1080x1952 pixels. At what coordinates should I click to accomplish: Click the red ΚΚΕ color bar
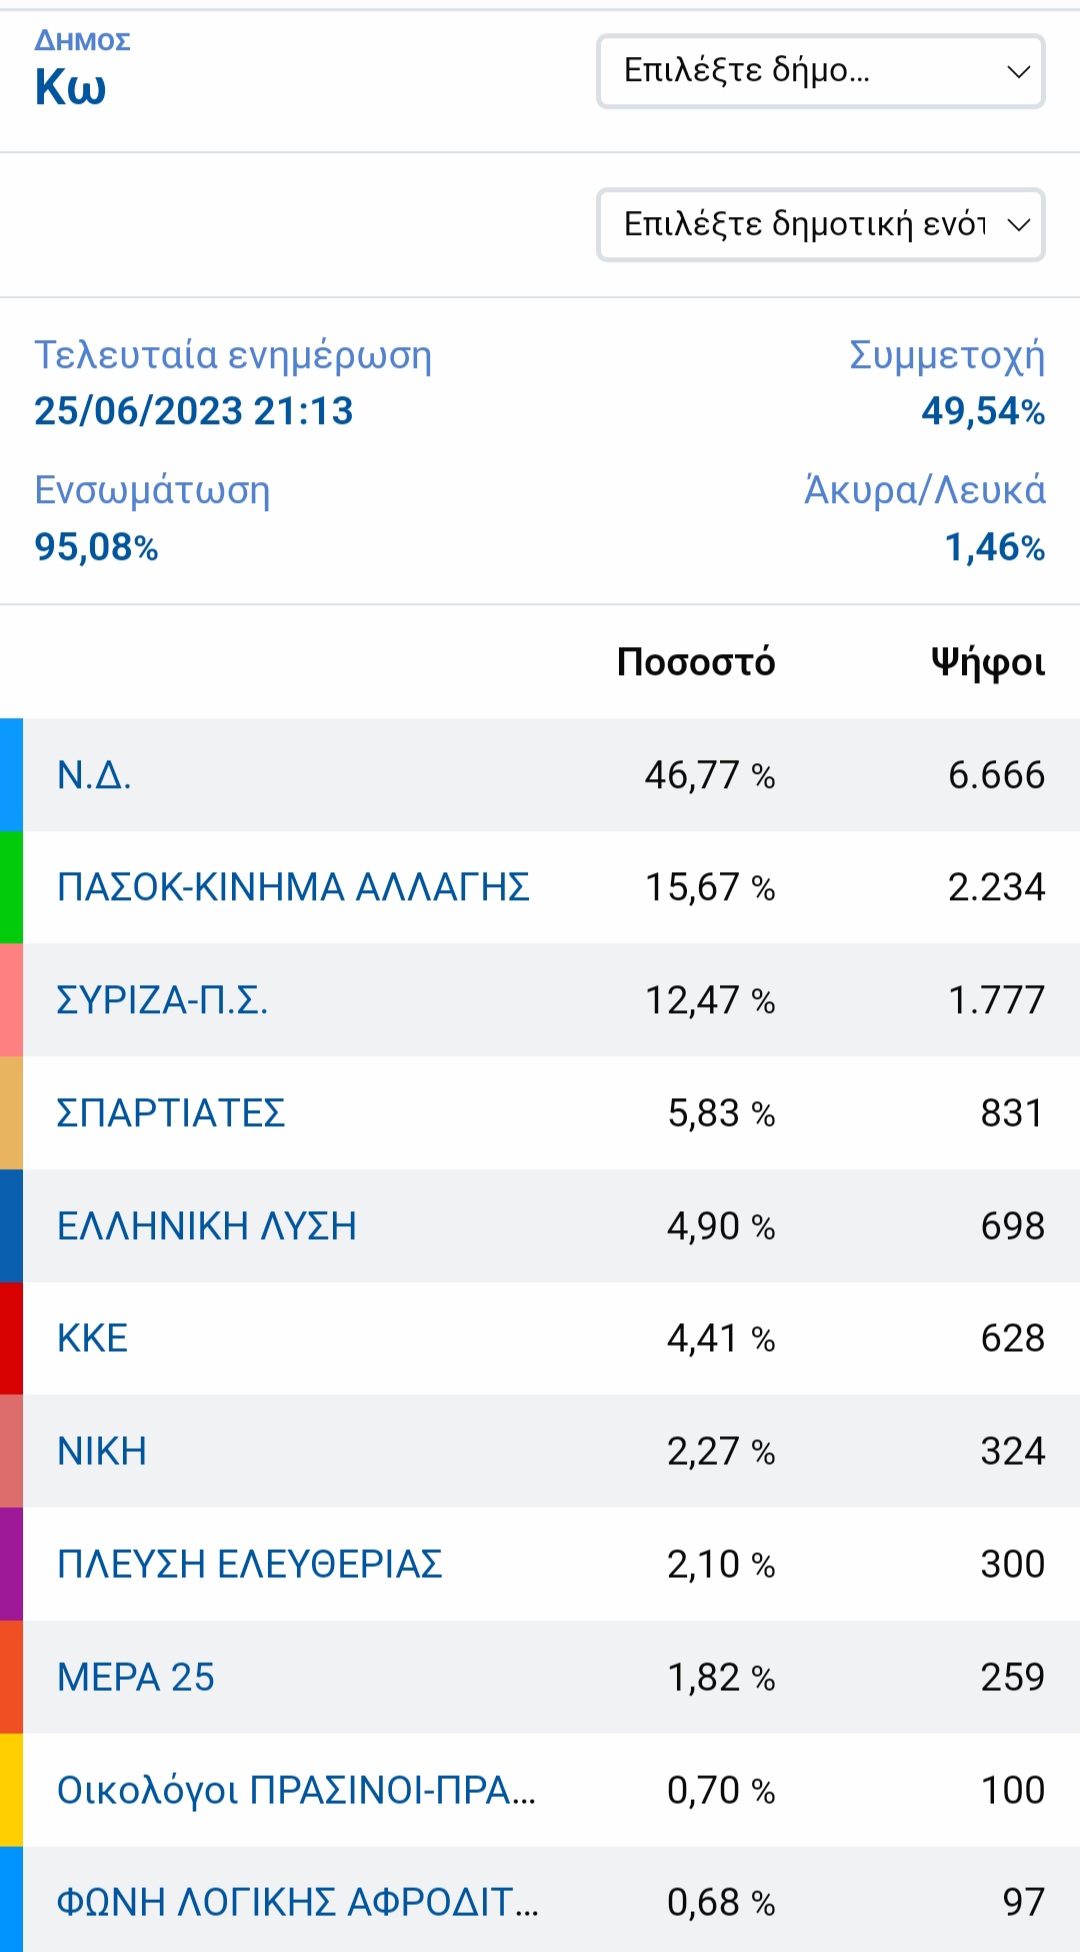[11, 1338]
